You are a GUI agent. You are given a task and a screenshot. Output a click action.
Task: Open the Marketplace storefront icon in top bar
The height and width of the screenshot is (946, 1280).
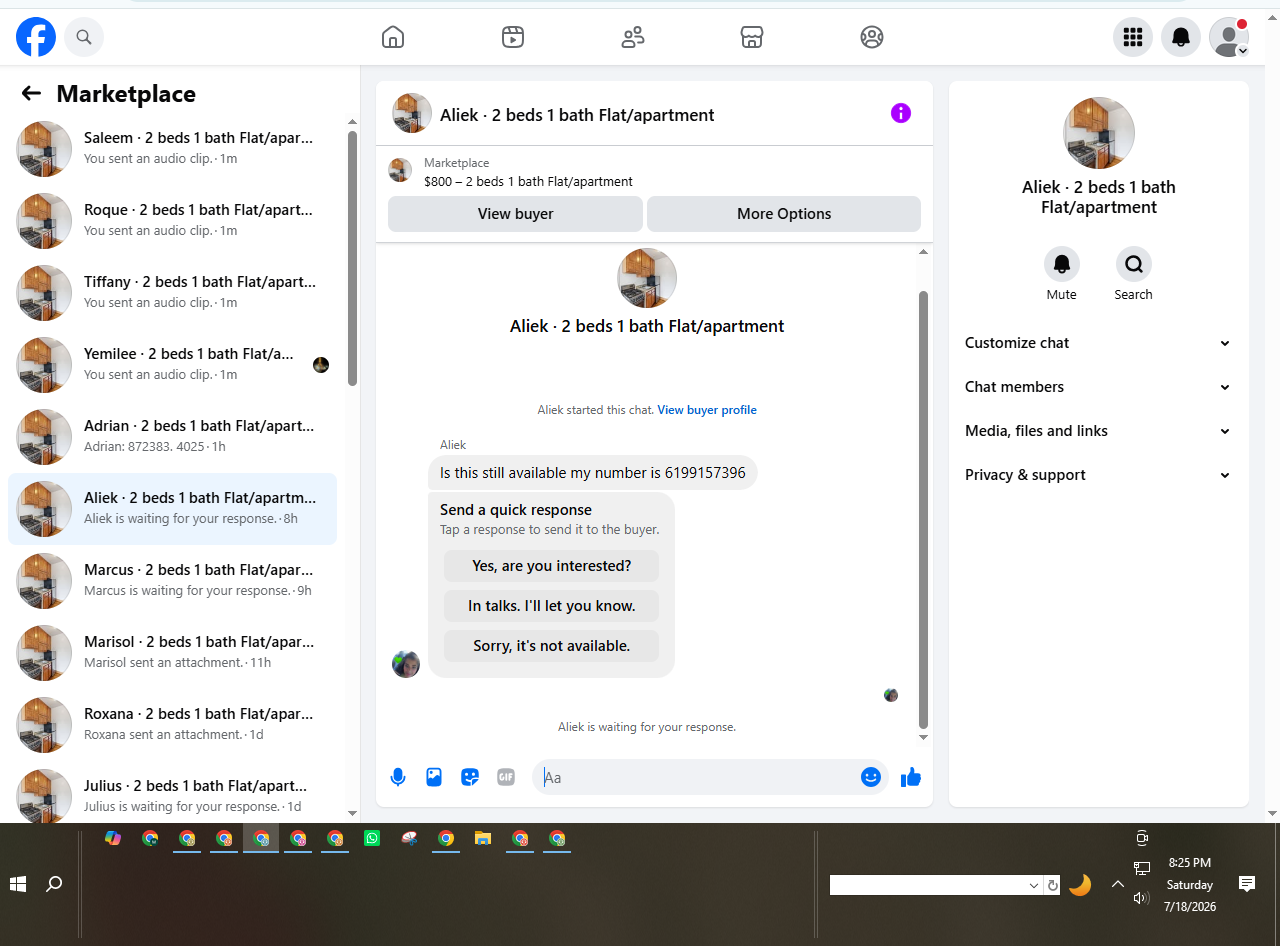pos(752,37)
